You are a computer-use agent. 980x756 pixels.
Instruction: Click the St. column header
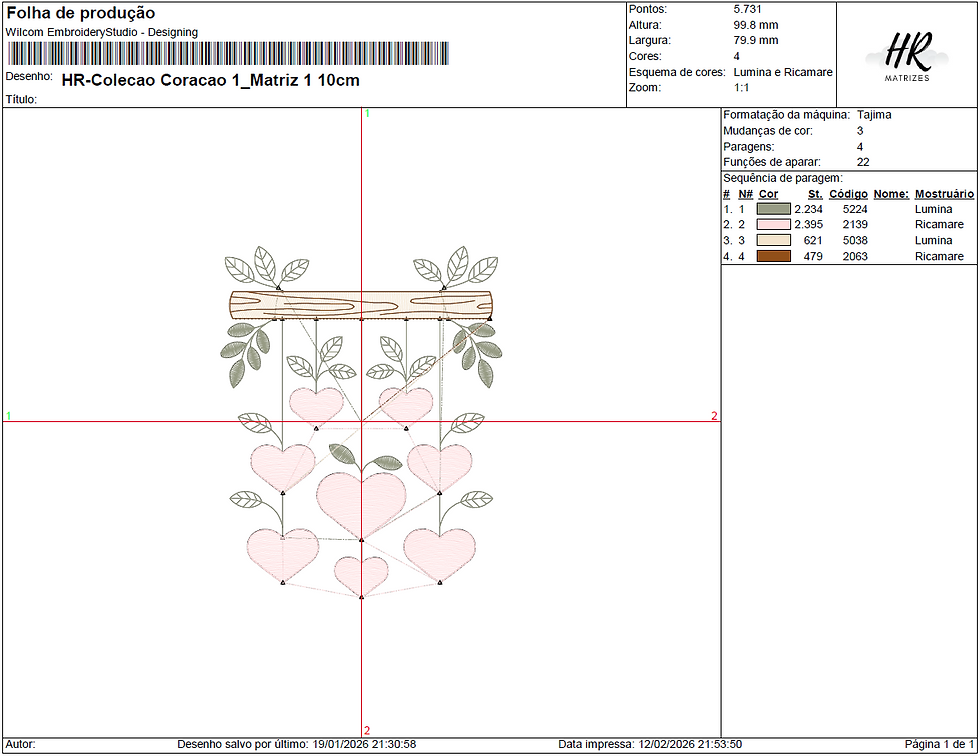click(x=815, y=194)
